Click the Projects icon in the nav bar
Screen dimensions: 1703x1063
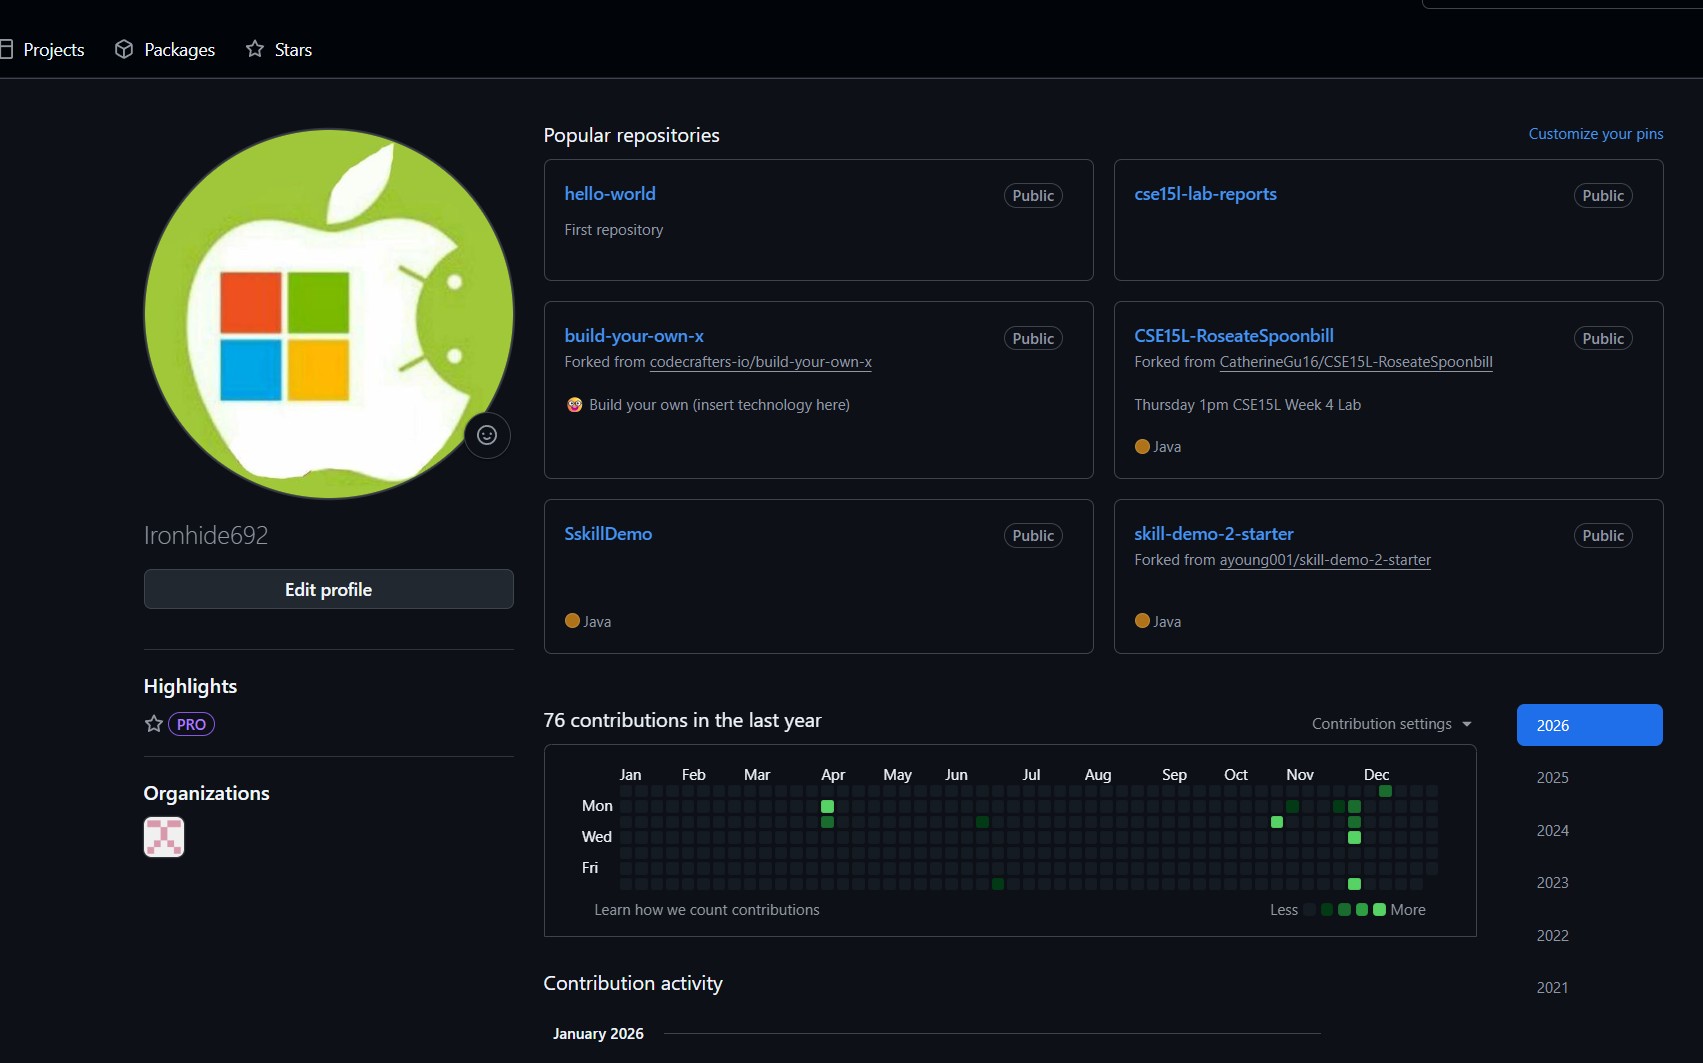click(8, 49)
